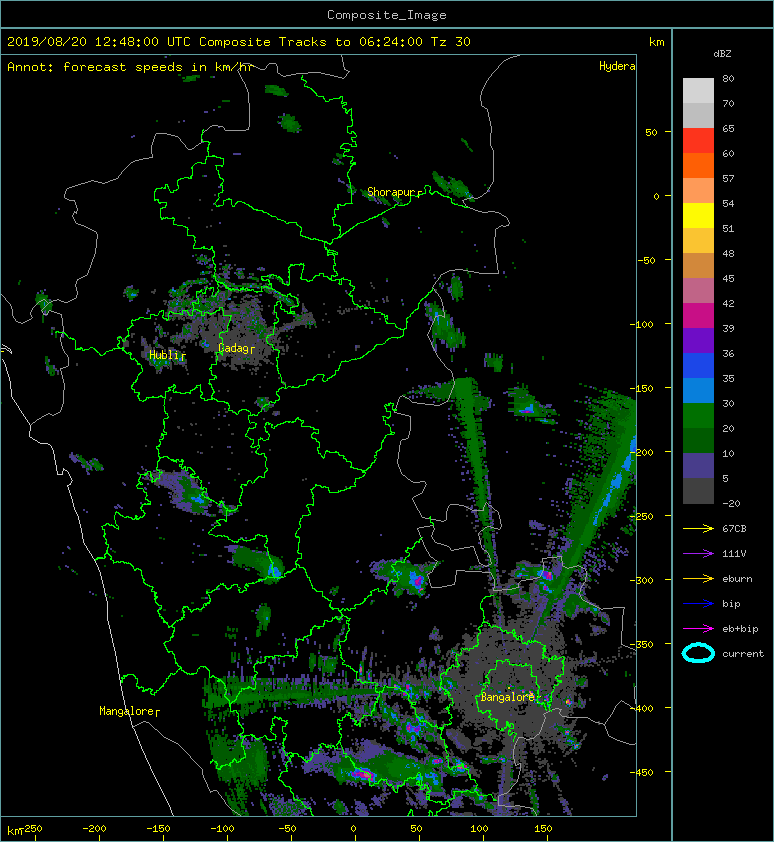This screenshot has width=774, height=842.
Task: Pick the orange swatch between 60 and 57
Action: tap(698, 165)
